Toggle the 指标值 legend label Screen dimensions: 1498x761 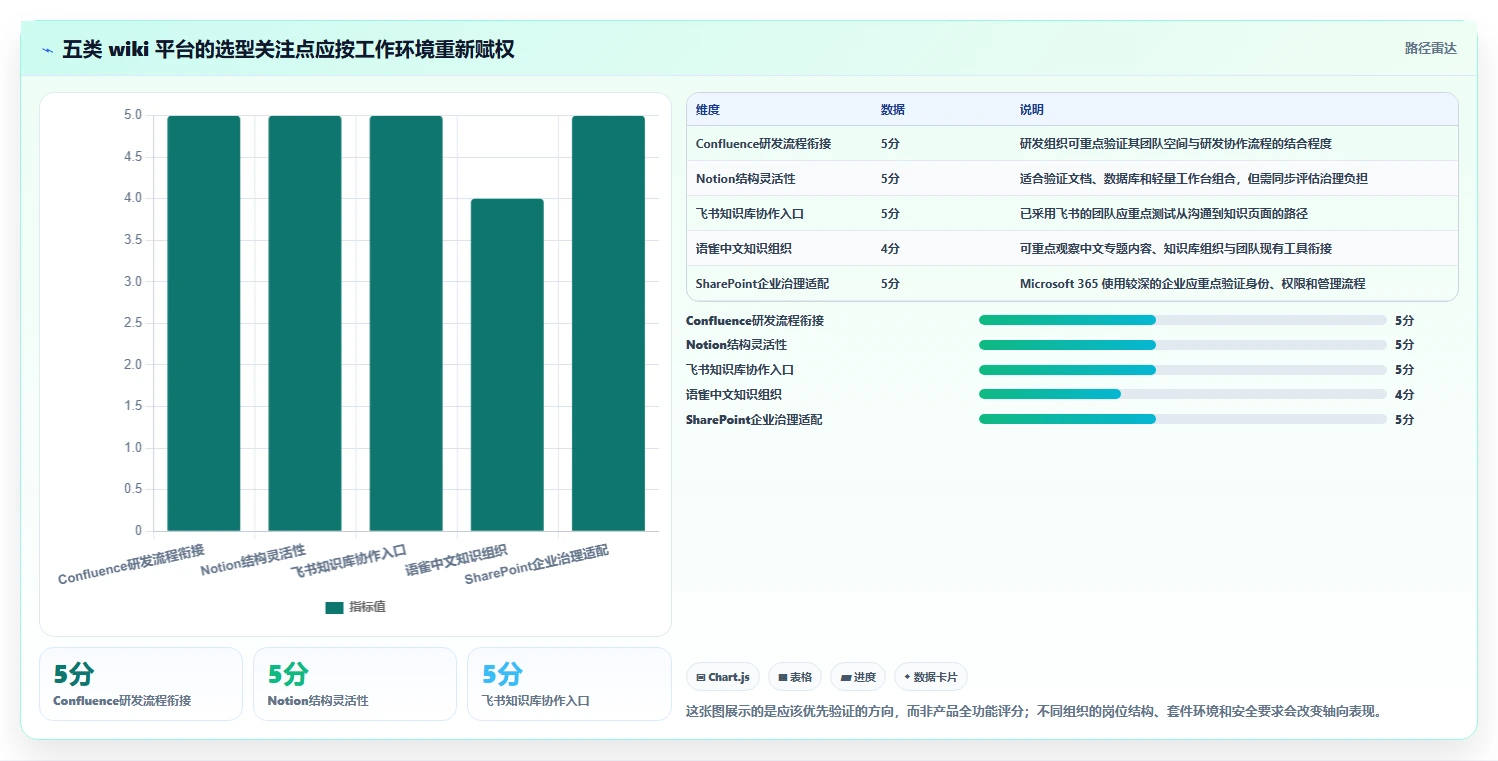point(367,608)
